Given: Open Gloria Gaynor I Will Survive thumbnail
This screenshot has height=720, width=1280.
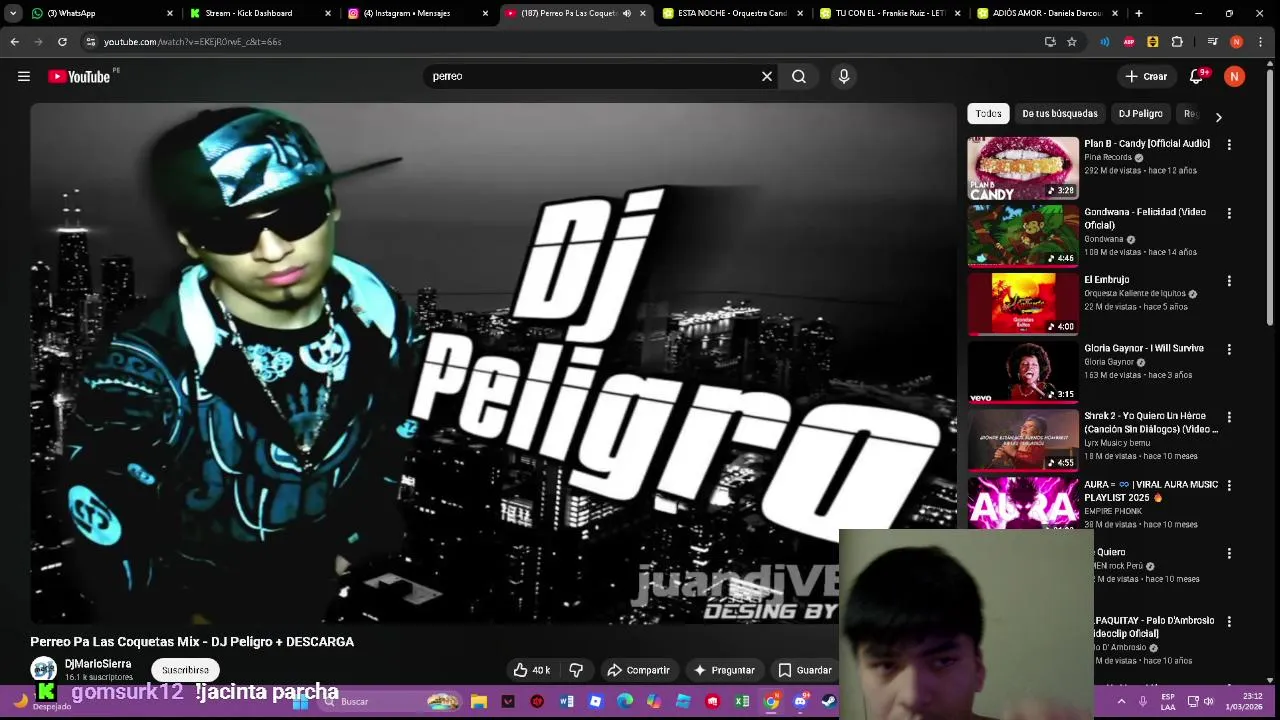Looking at the screenshot, I should (1023, 372).
